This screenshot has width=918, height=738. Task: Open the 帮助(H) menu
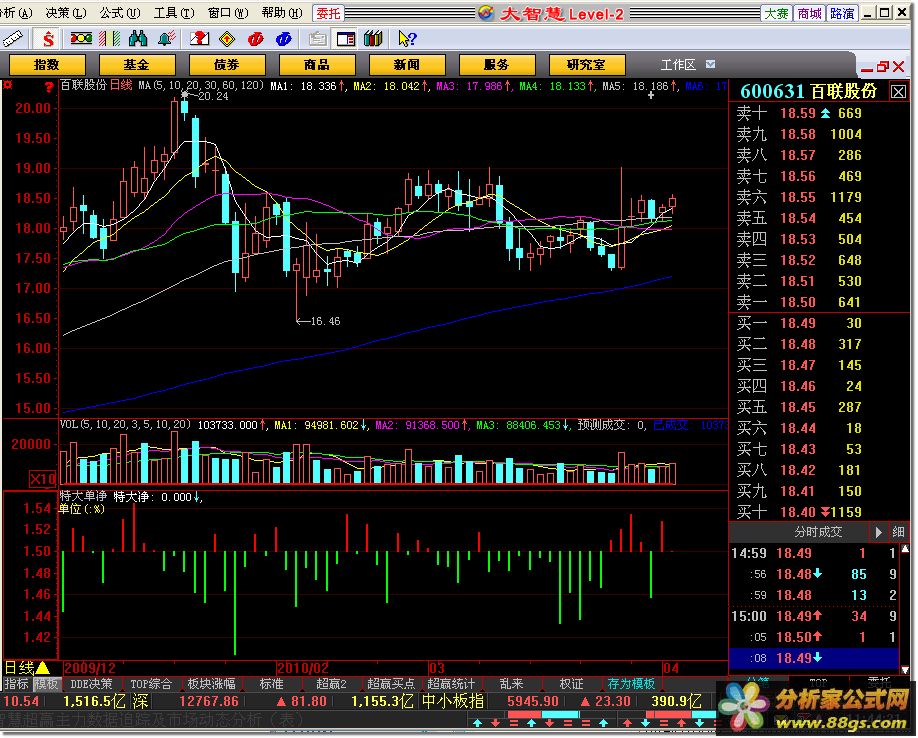(x=282, y=13)
